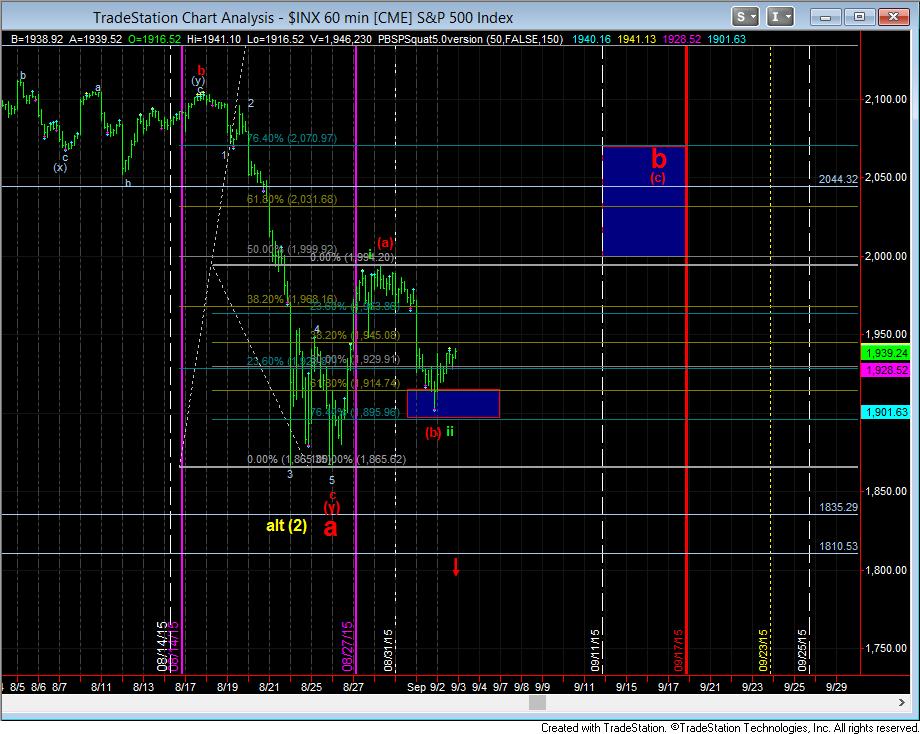Select the small blue support box
Screen dimensions: 920x734
[453, 403]
